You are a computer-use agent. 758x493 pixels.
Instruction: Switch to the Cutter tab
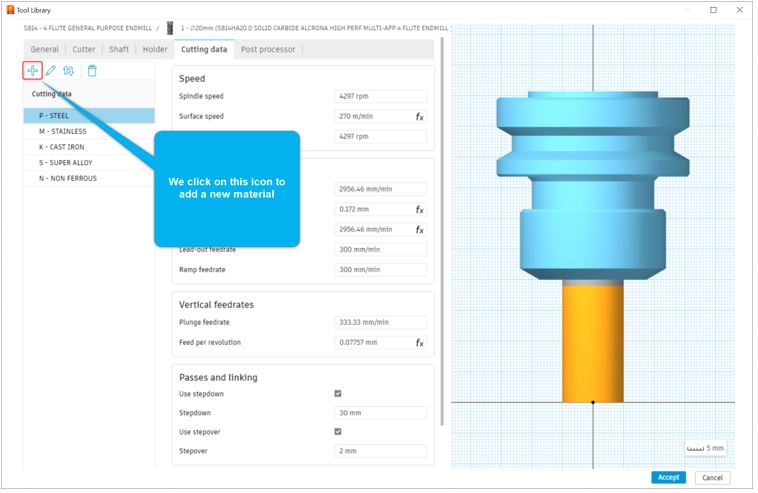pos(84,49)
